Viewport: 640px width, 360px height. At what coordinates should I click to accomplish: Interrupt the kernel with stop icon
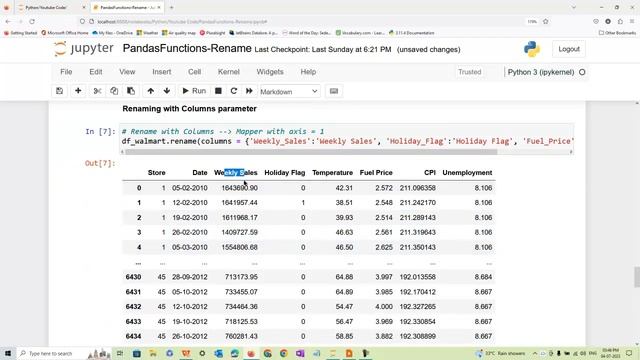218,91
